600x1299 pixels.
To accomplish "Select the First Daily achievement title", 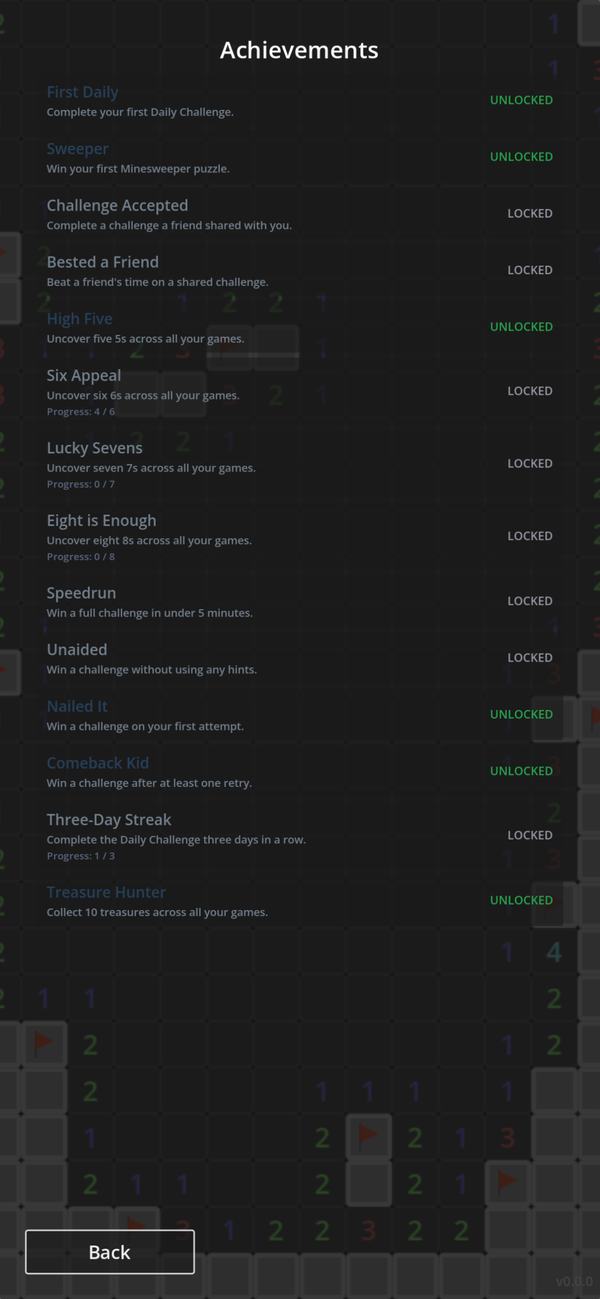I will point(82,92).
